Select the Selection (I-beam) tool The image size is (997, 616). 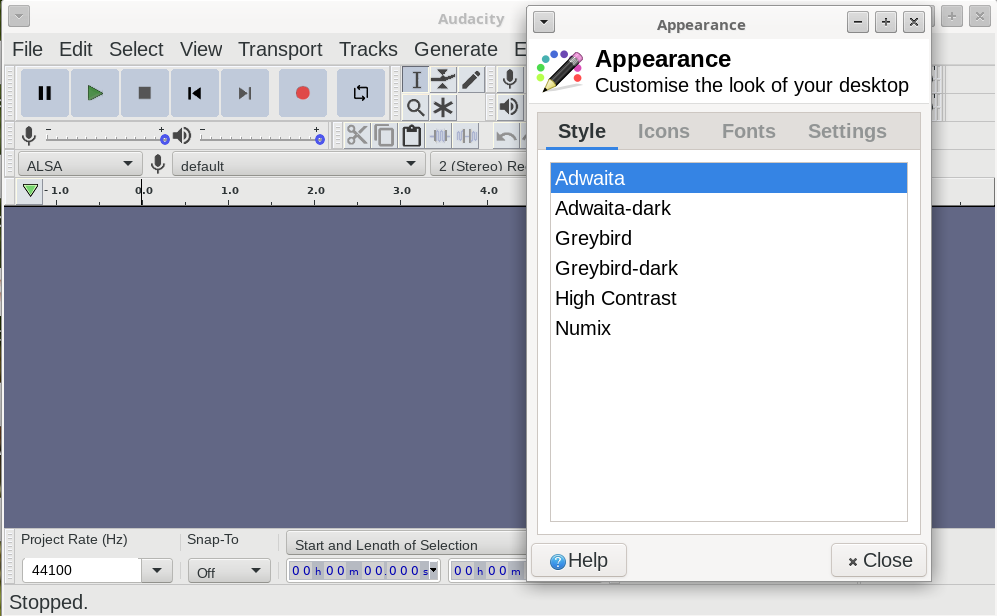416,80
